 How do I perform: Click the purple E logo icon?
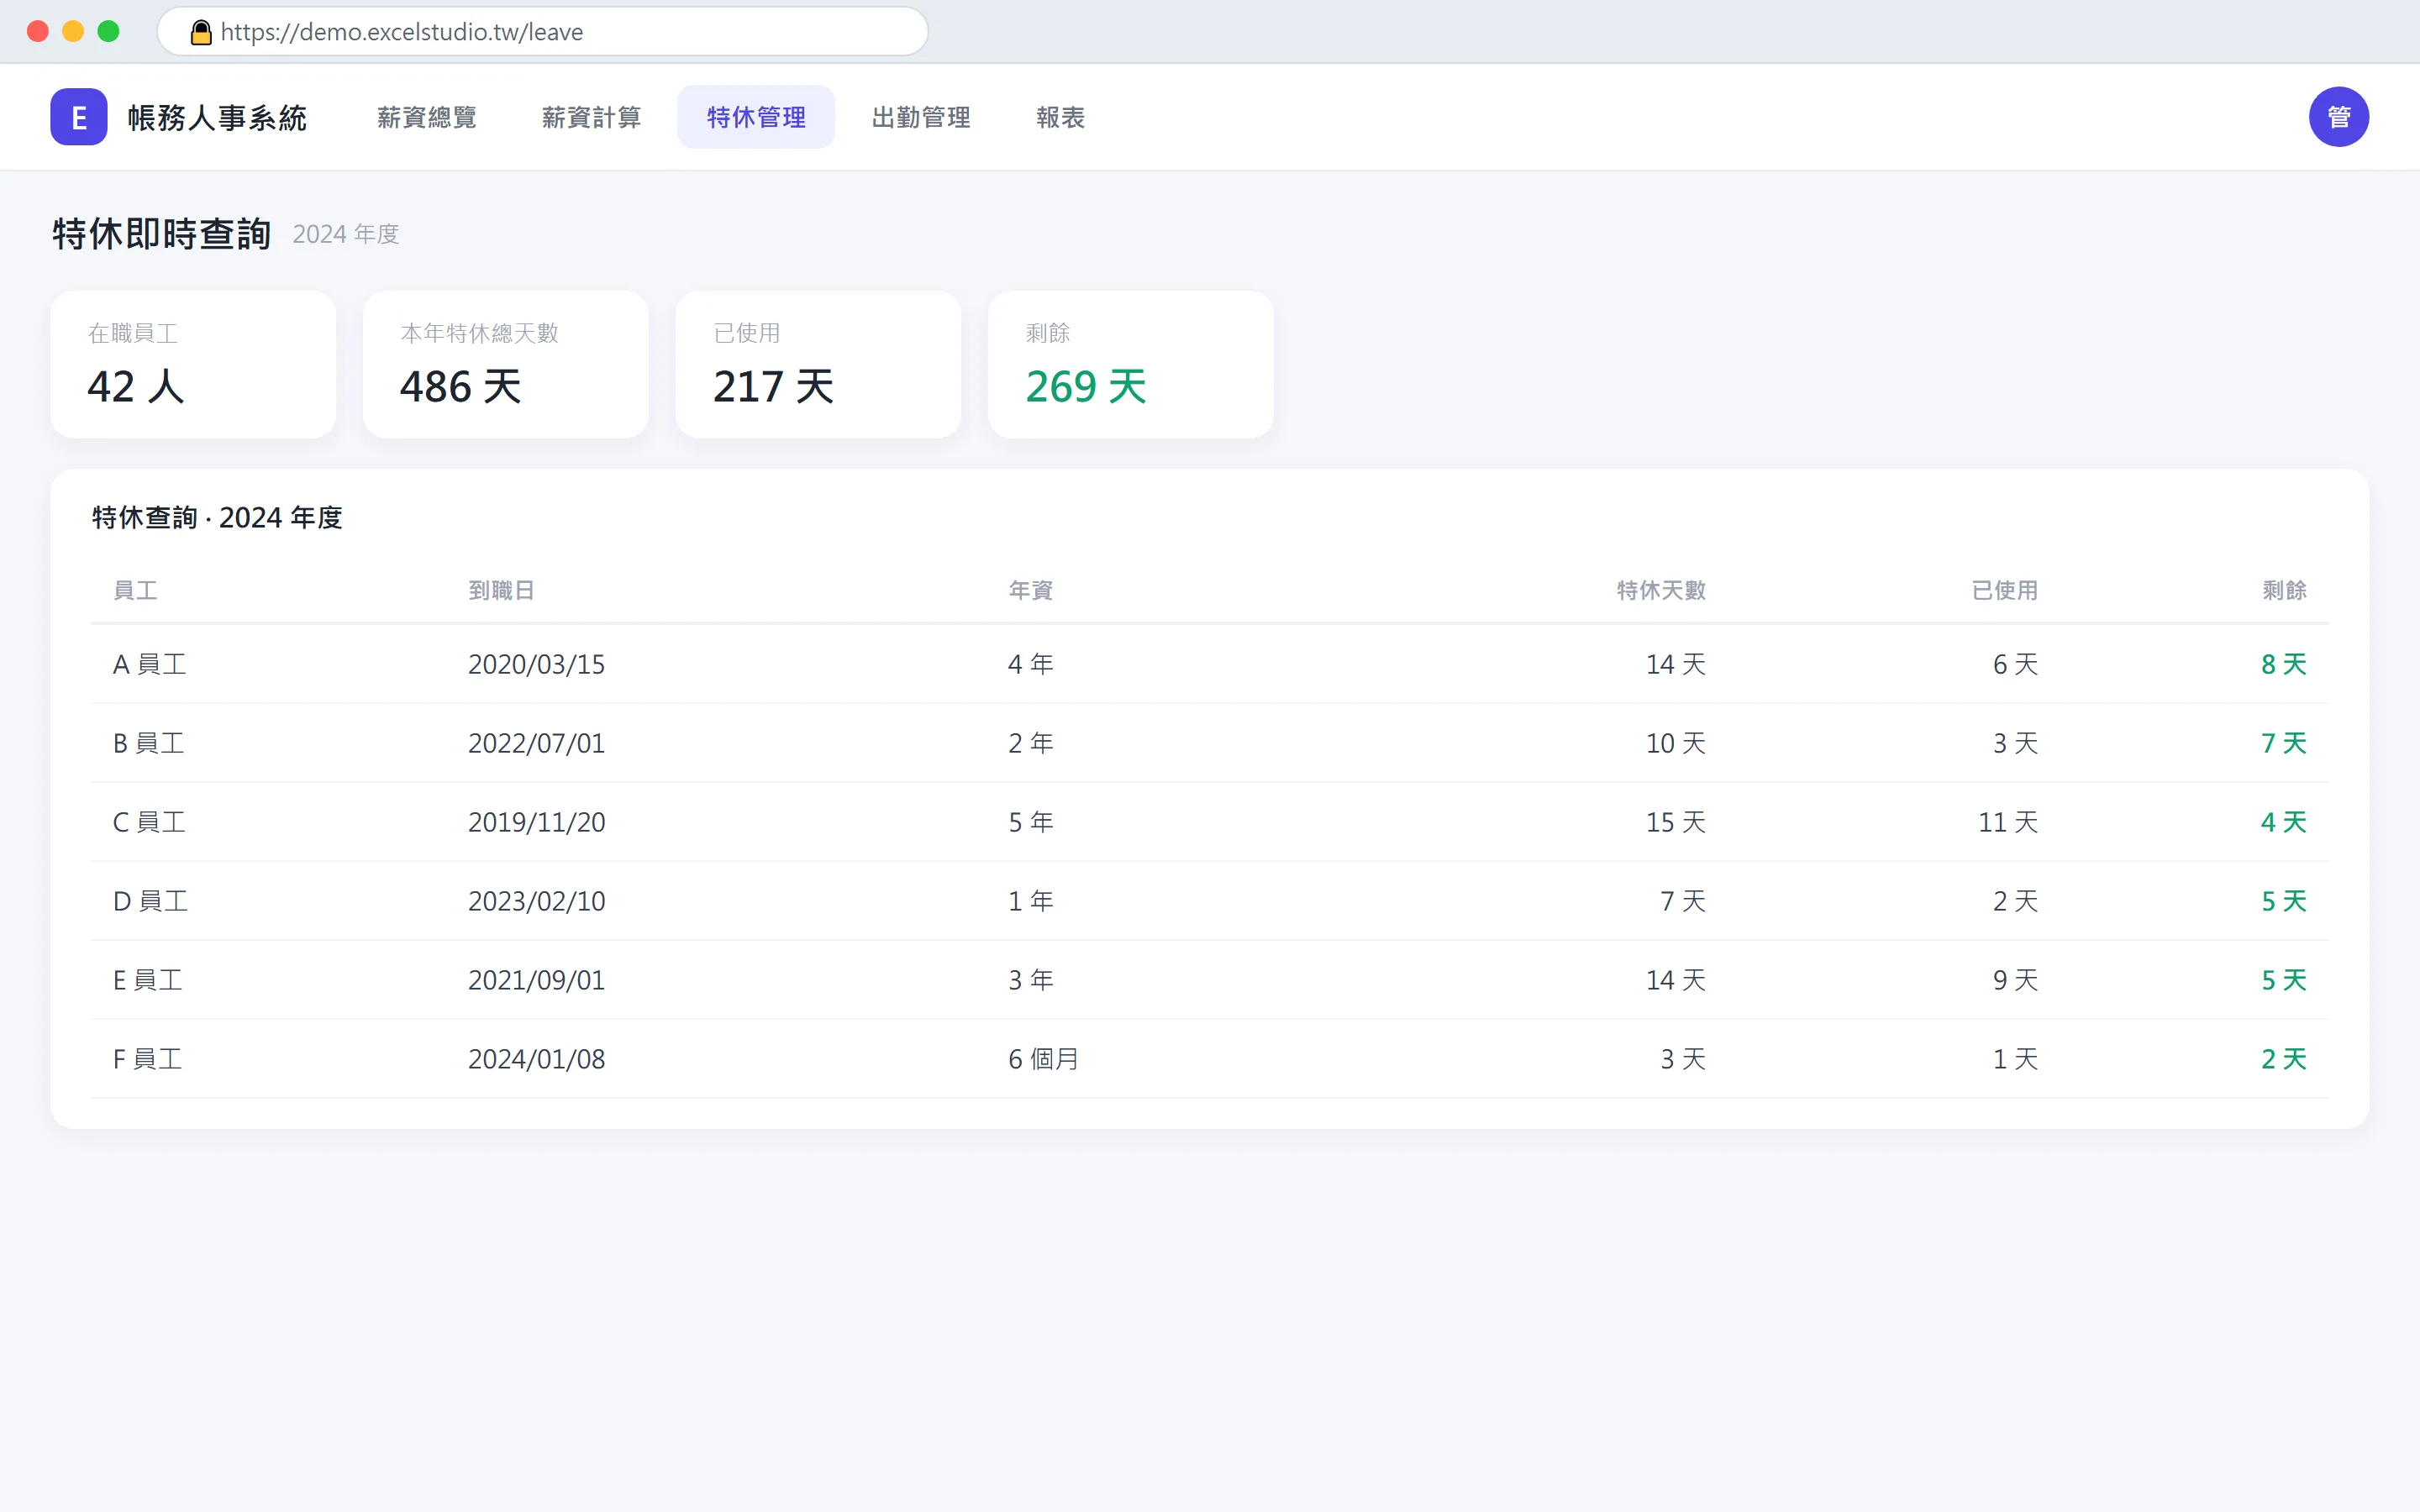79,117
